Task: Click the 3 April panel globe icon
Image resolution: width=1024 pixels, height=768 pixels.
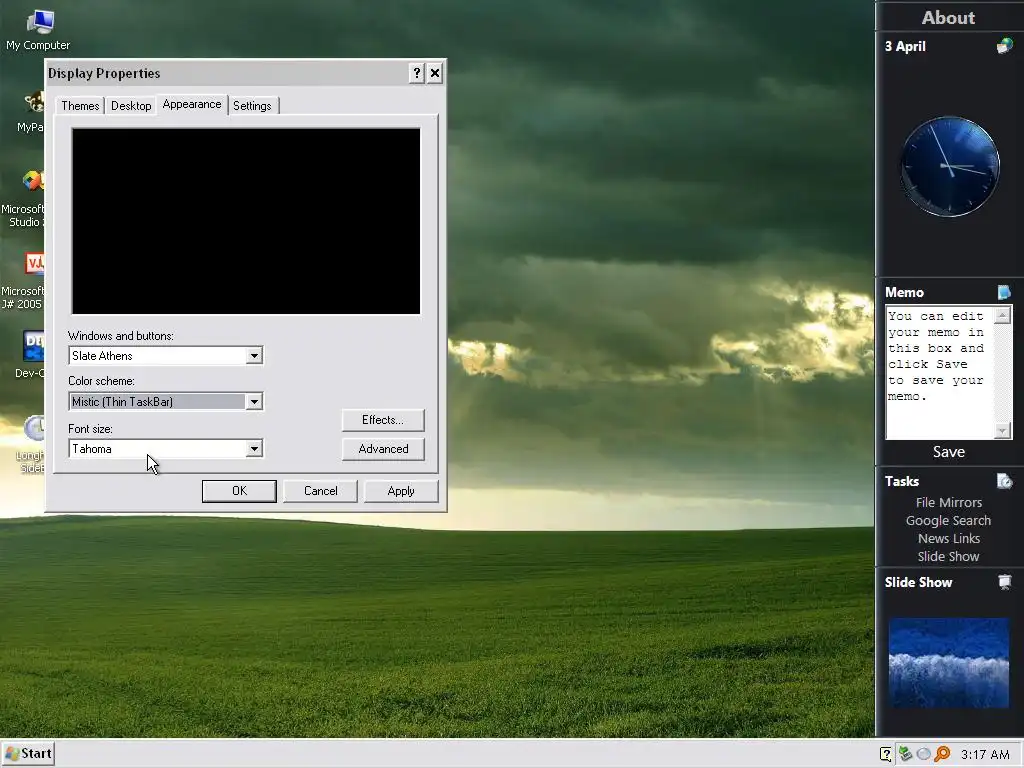Action: pos(1004,46)
